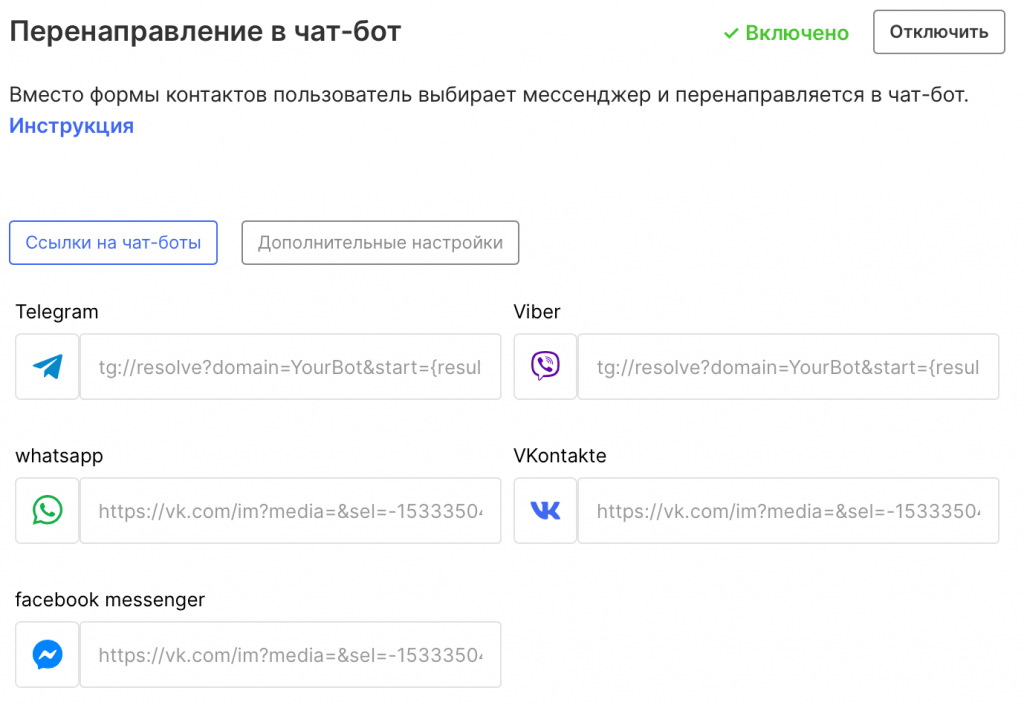The width and height of the screenshot is (1024, 705).
Task: Focus the Viber bot link field
Action: coord(788,367)
